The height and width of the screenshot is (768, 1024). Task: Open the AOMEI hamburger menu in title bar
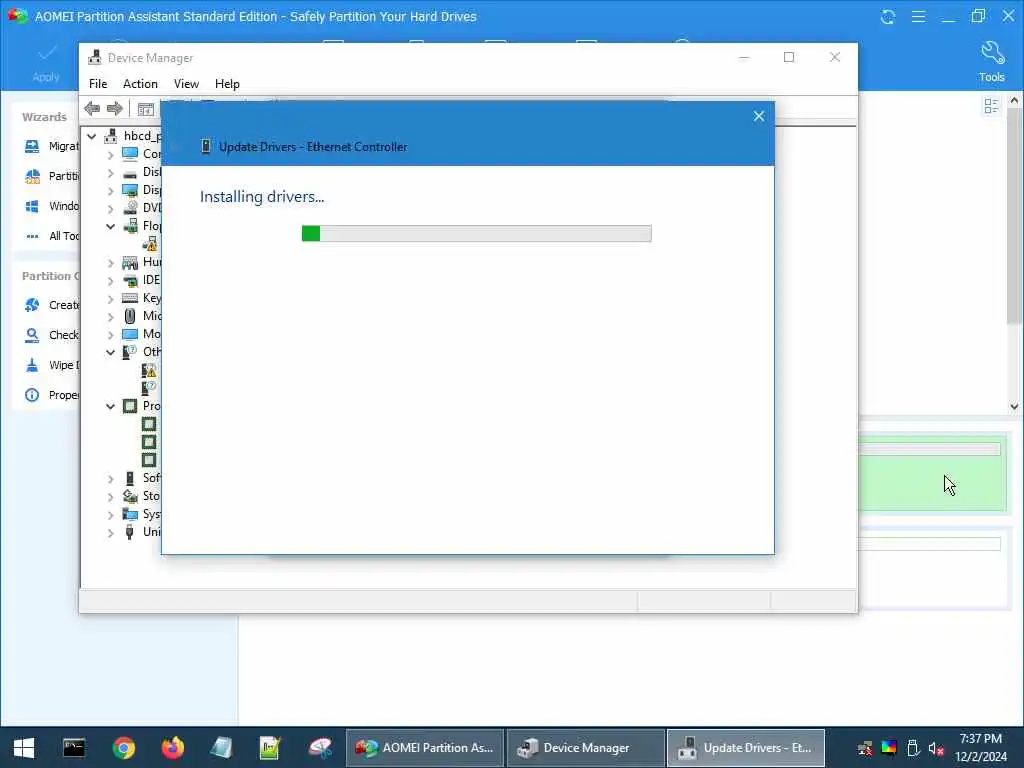(x=918, y=16)
